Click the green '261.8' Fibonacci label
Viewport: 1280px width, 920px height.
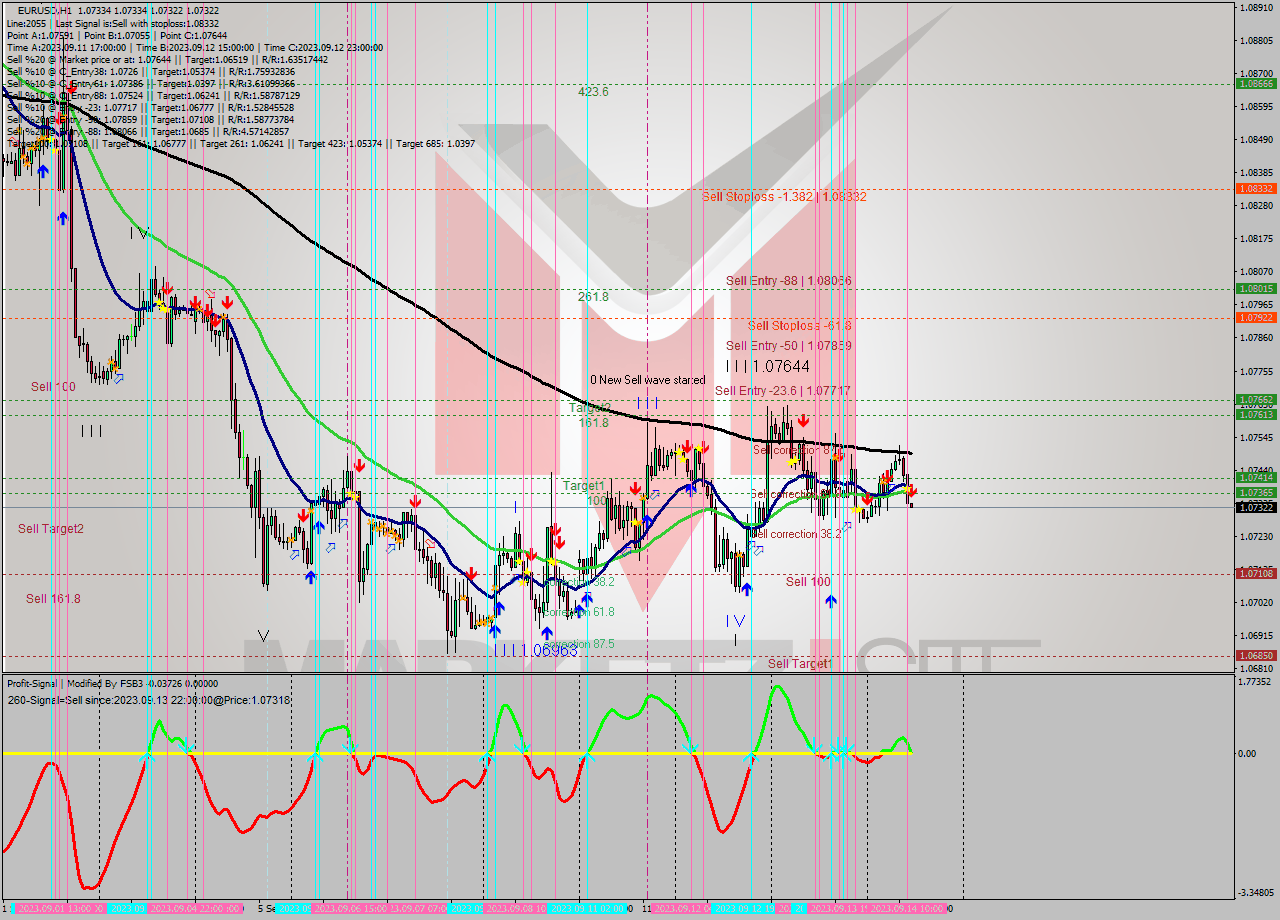click(x=593, y=297)
